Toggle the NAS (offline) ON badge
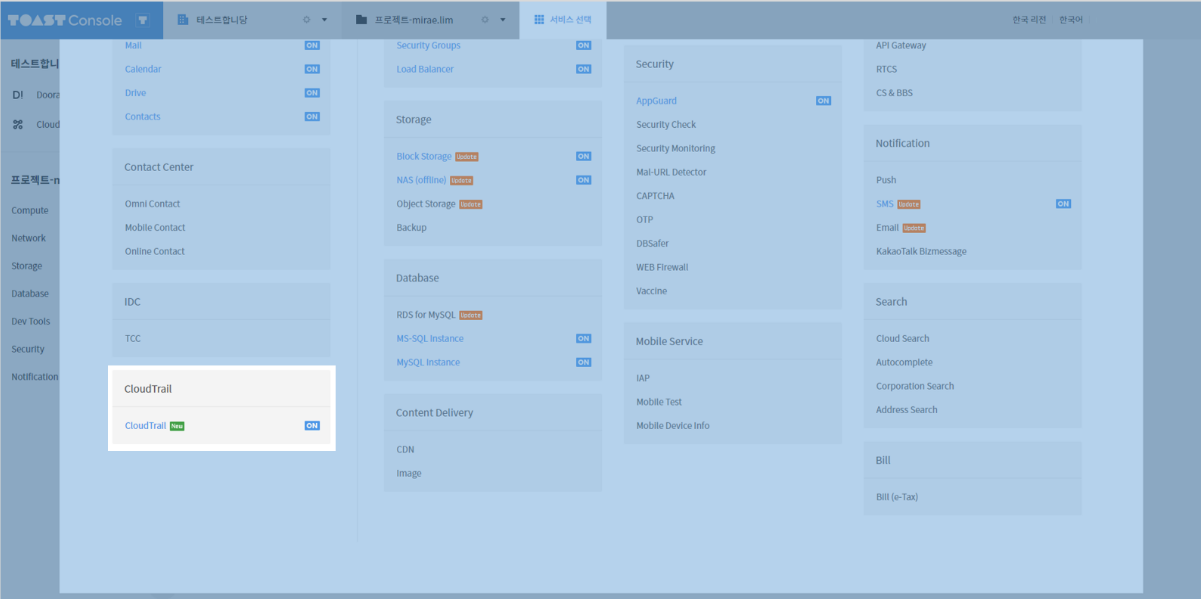Viewport: 1201px width, 599px height. tap(583, 180)
